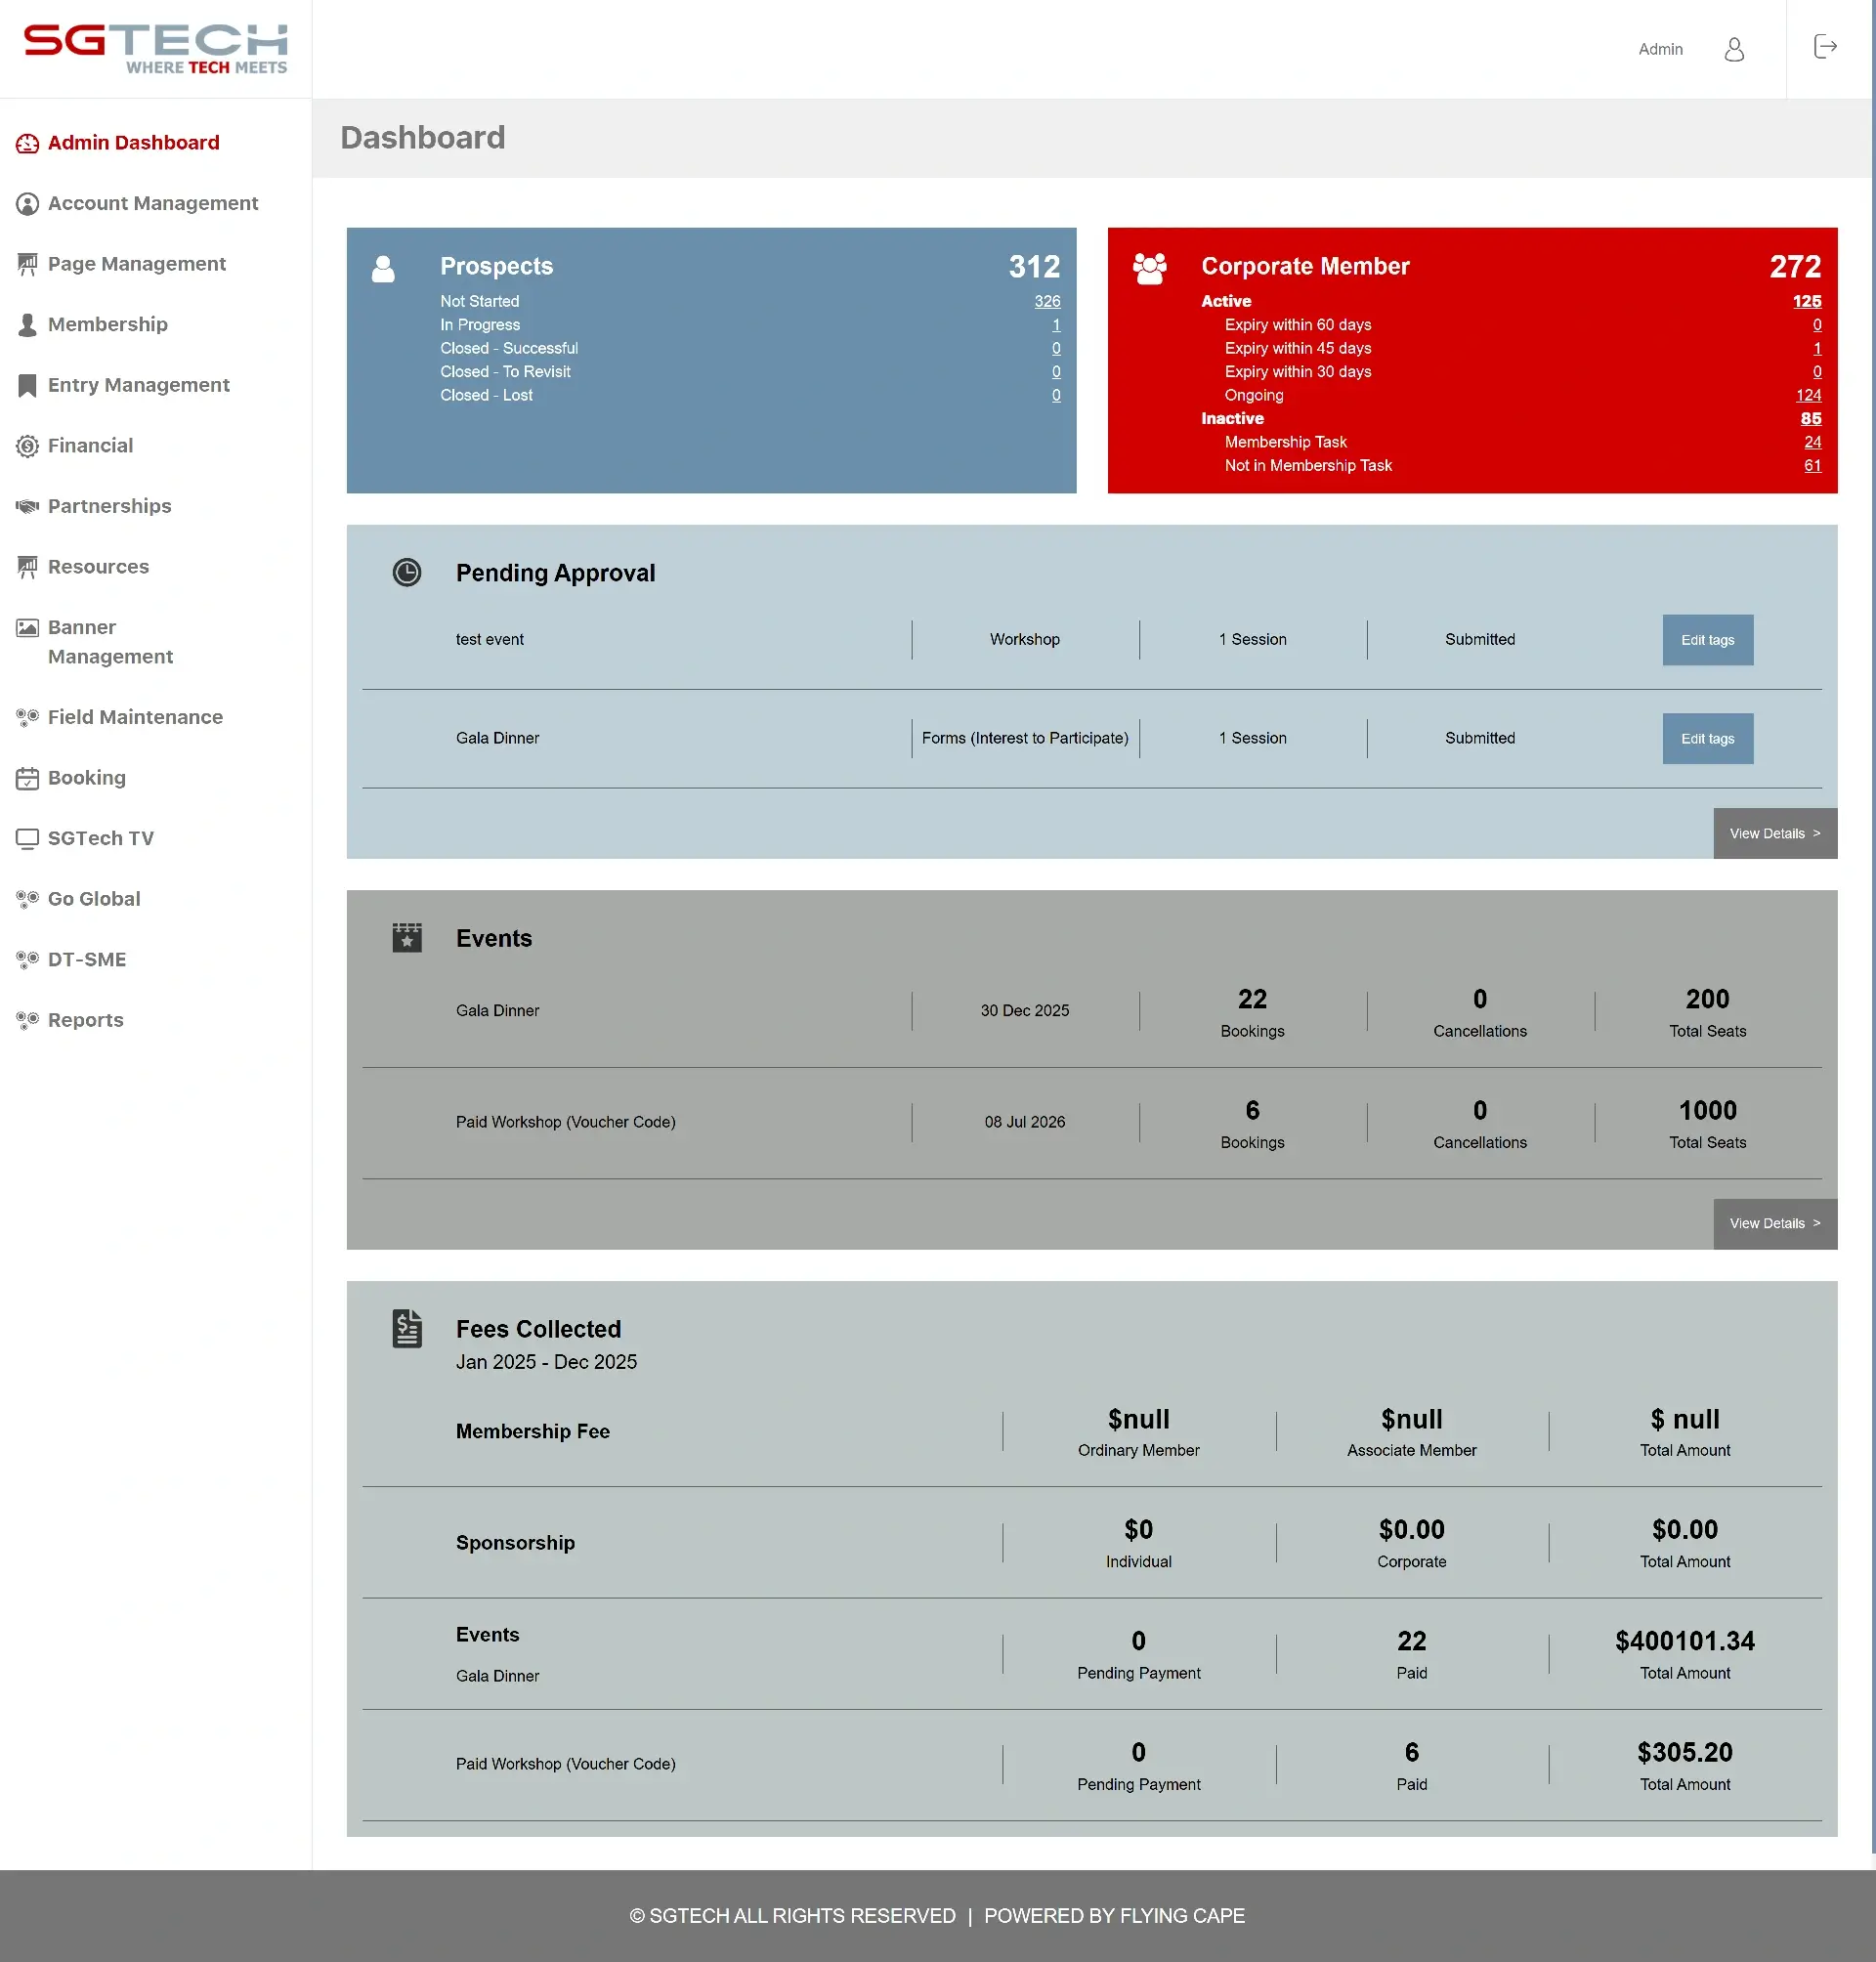Click the Corporate Member group icon
The height and width of the screenshot is (1962, 1876).
[x=1148, y=268]
